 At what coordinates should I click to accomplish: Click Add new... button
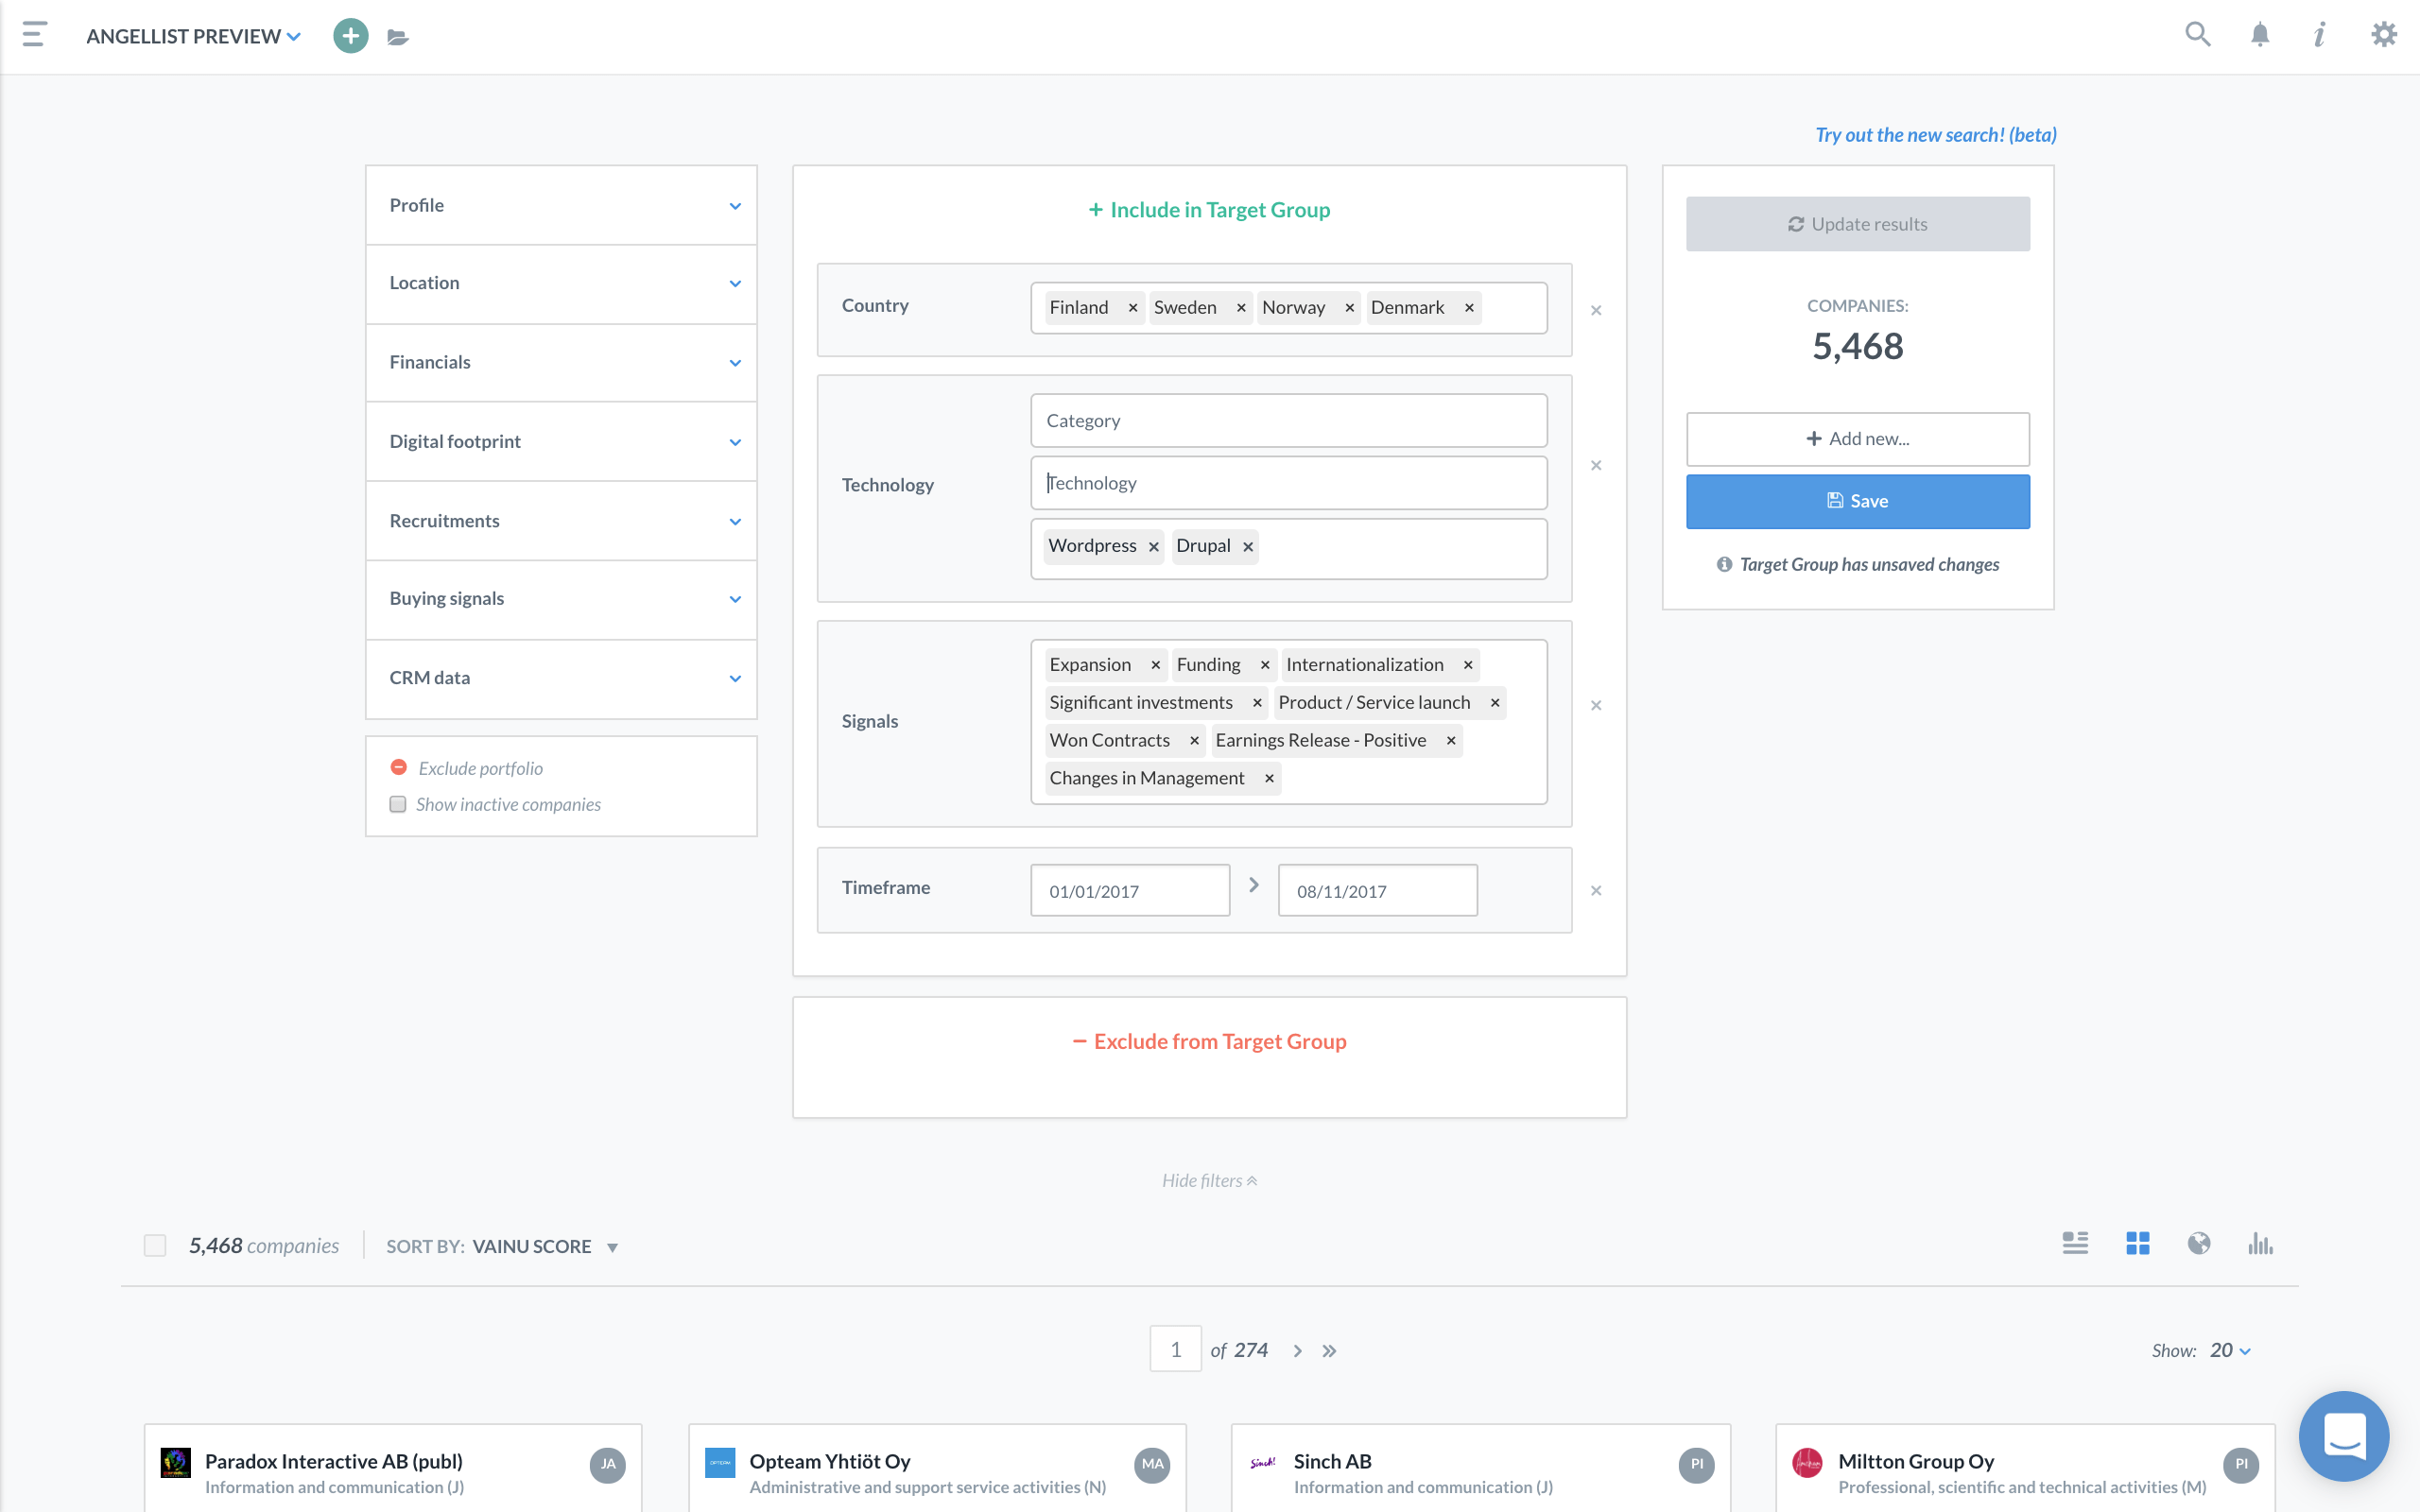[1857, 439]
